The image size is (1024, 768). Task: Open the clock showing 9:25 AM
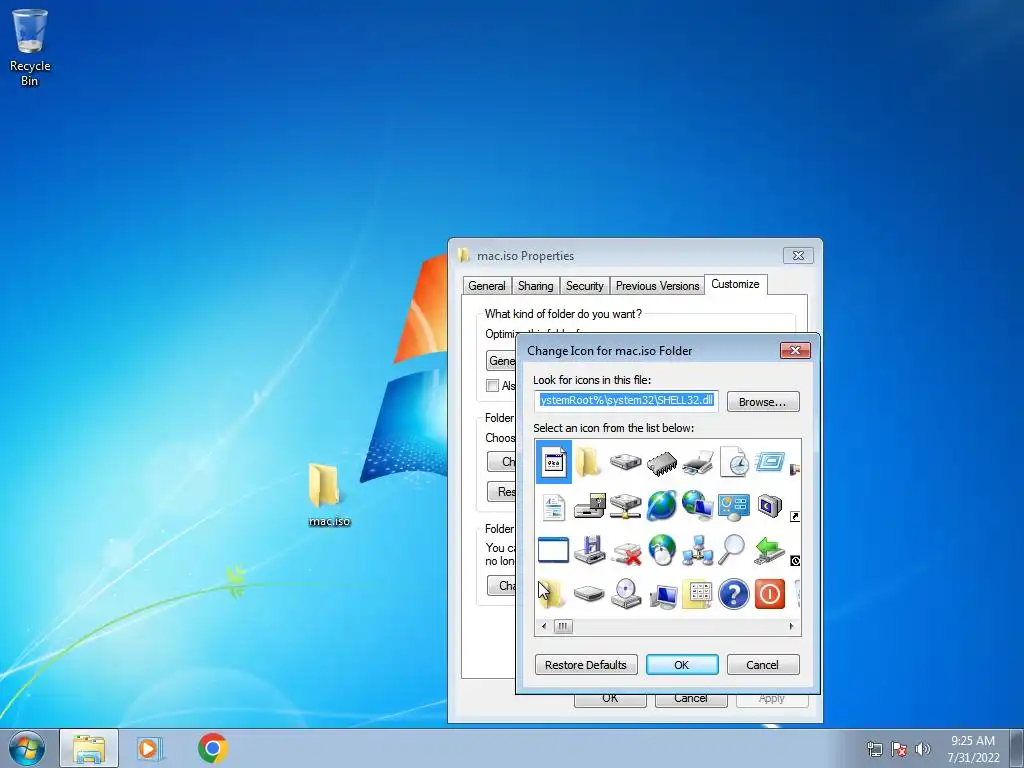click(x=973, y=749)
